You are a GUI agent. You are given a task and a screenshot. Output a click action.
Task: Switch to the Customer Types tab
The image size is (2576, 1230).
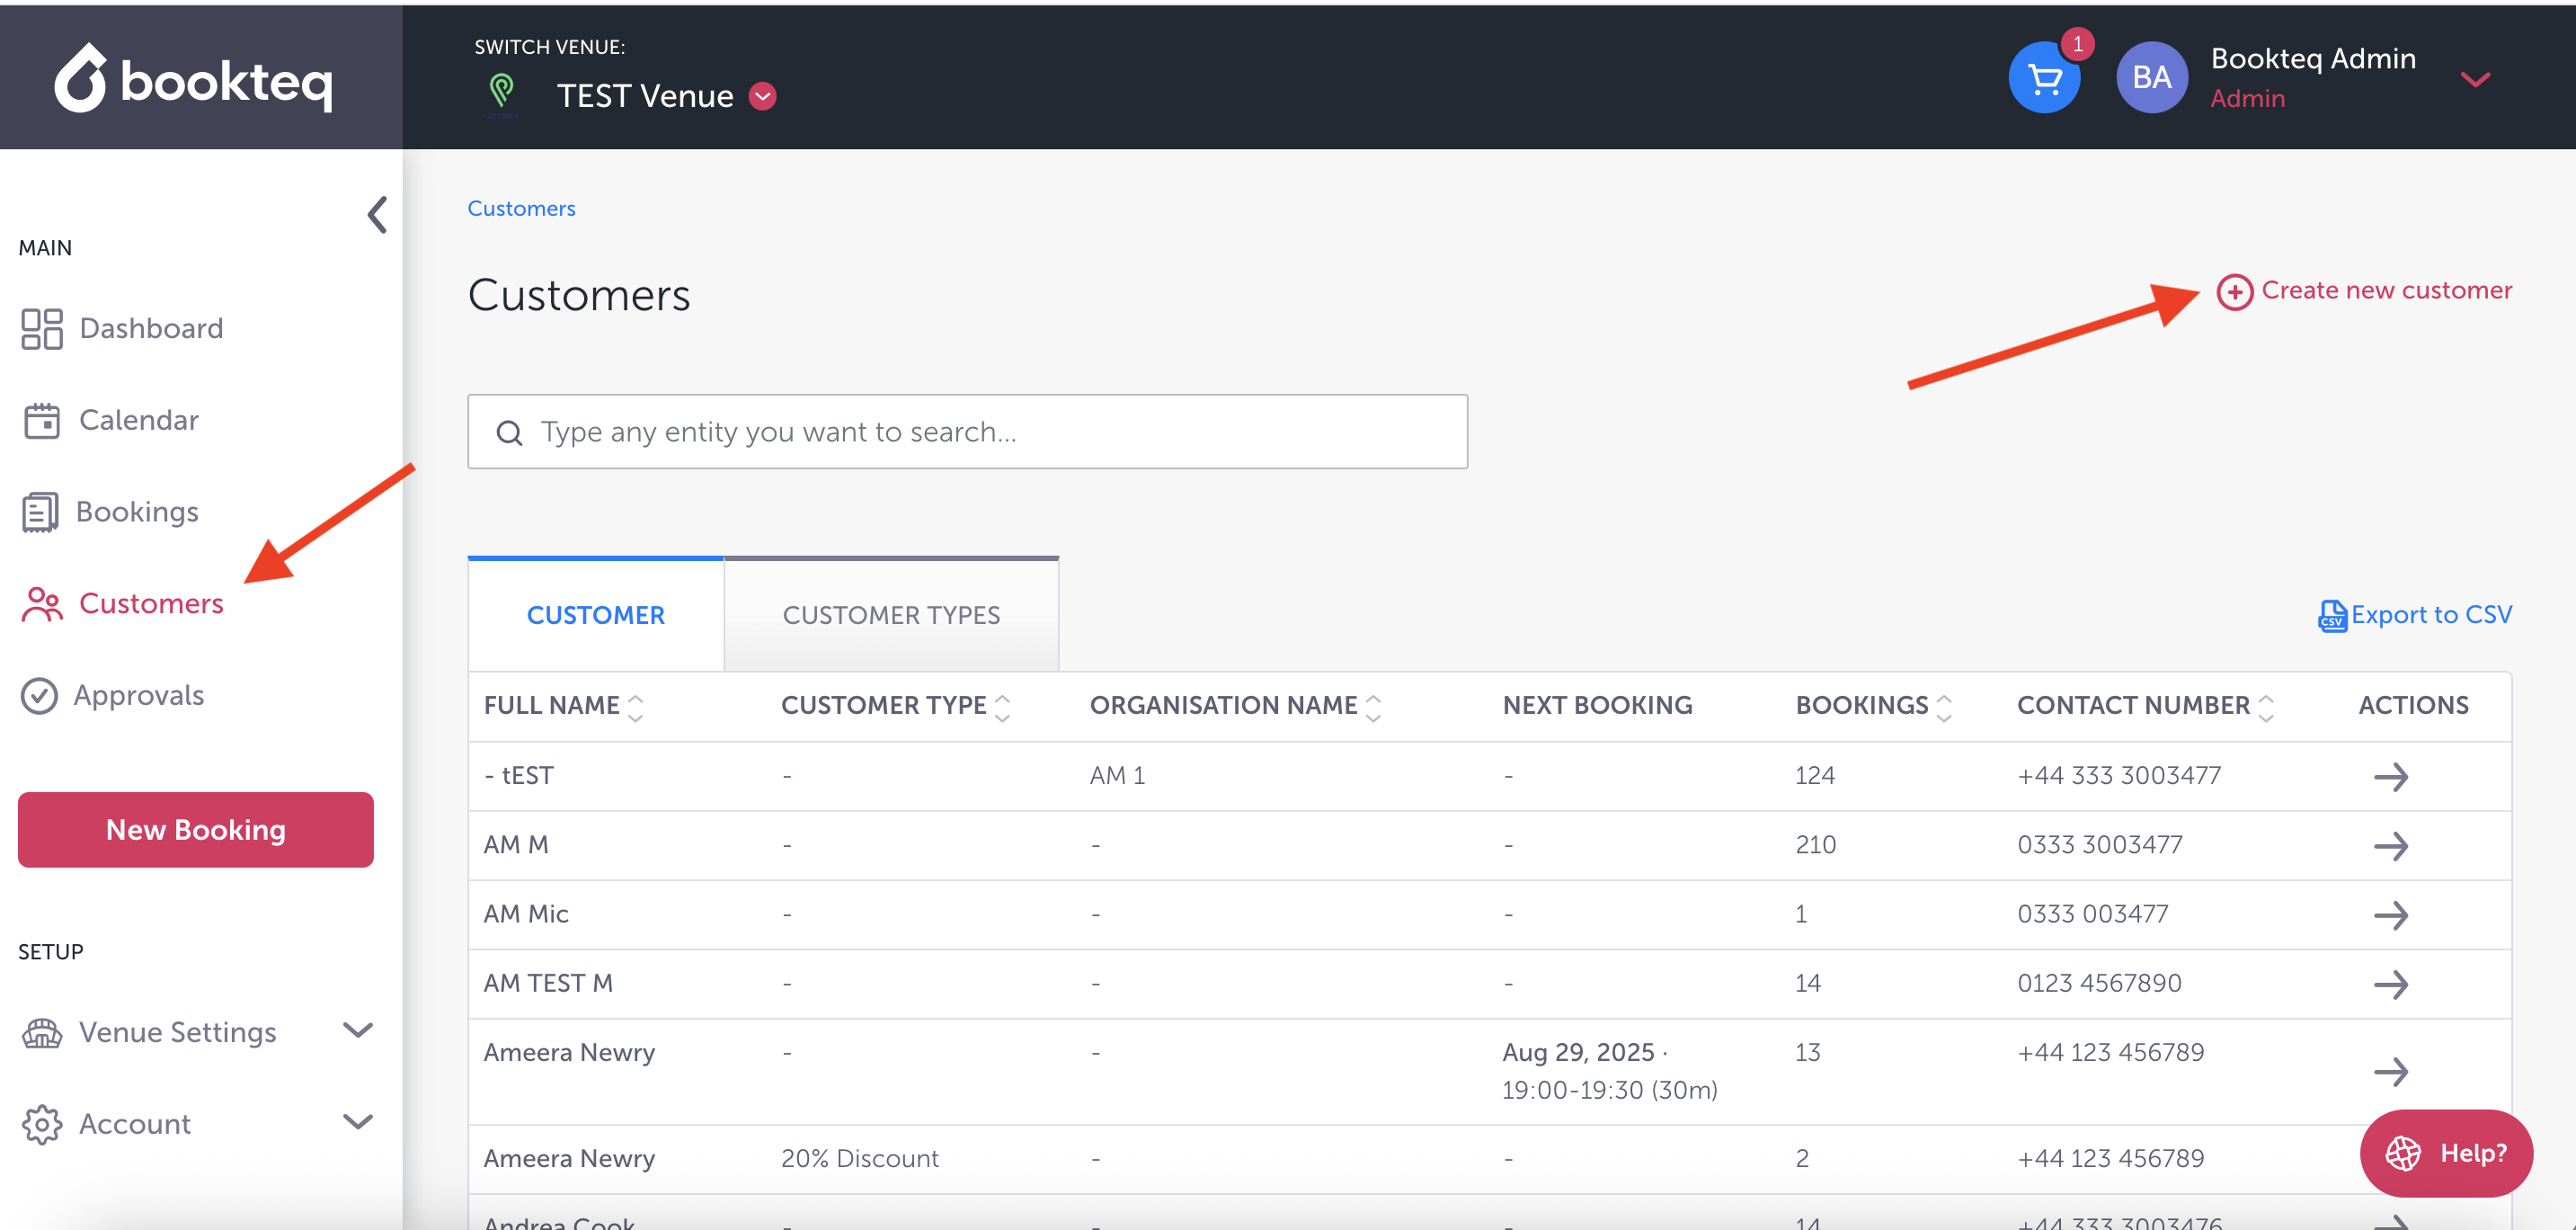tap(890, 615)
